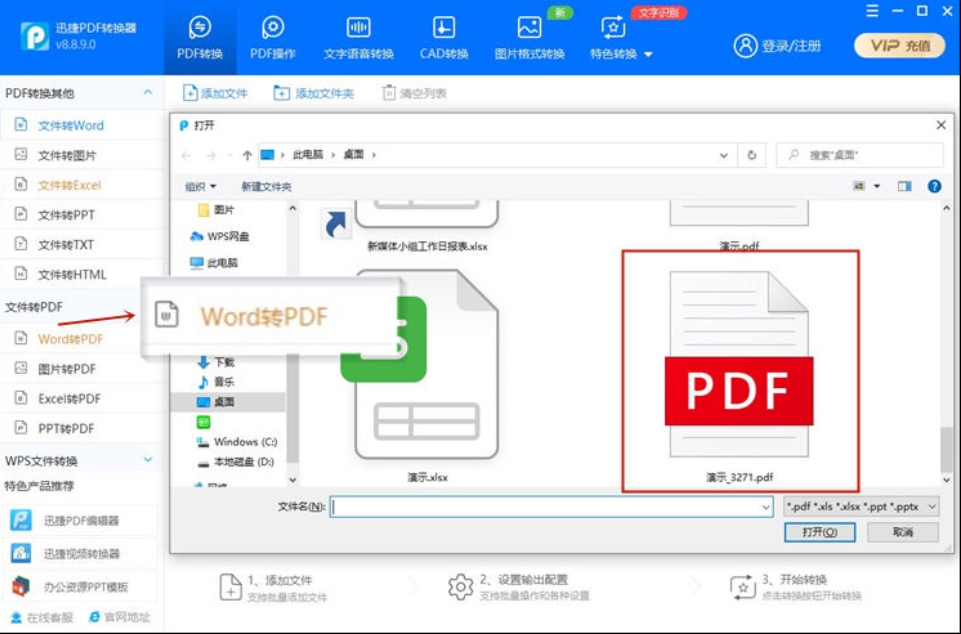Viewport: 961px width, 634px height.
Task: Select 桌面 in navigation tree
Action: tap(228, 402)
